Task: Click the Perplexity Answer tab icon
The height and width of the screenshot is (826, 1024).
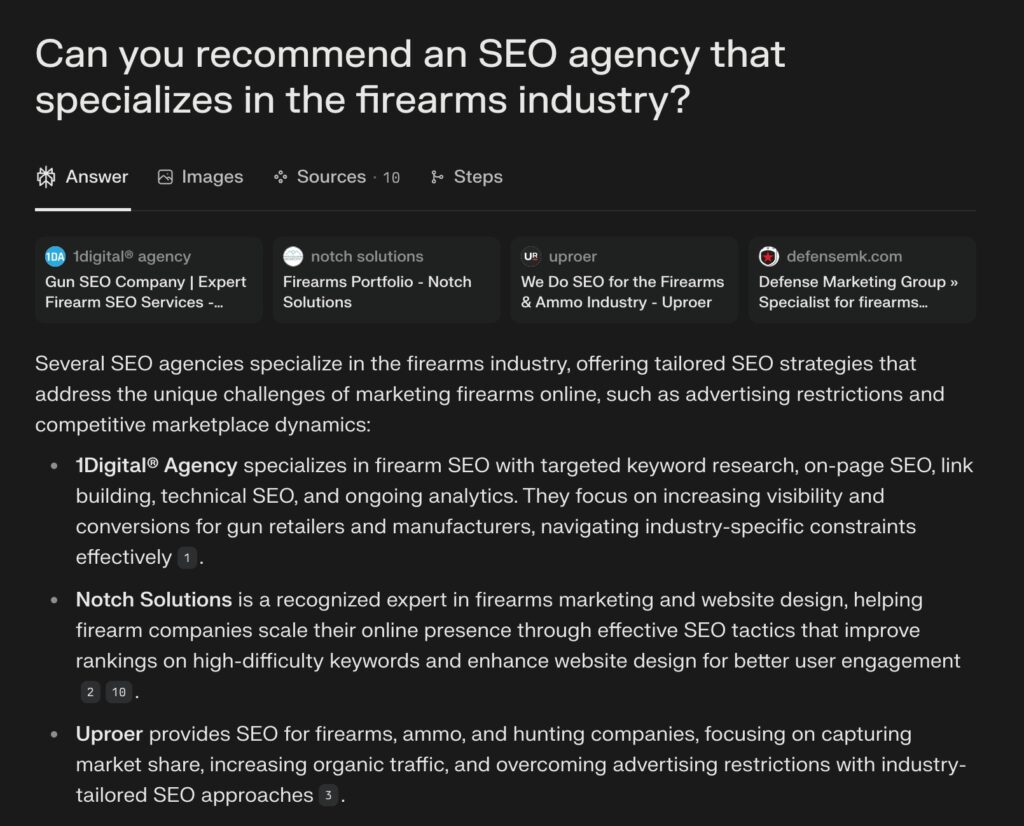Action: (46, 177)
